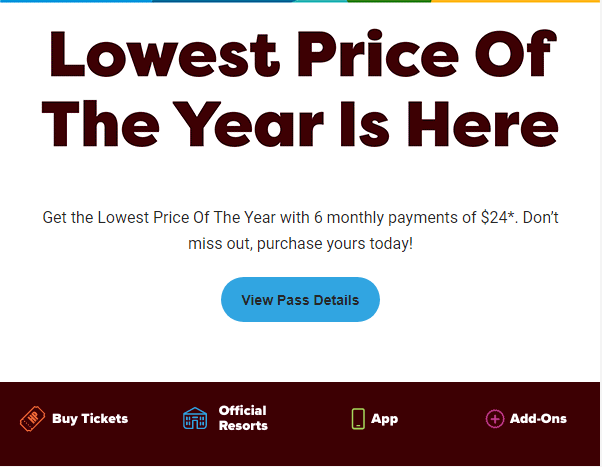Click the yellow top stripe segment

tap(515, 1)
